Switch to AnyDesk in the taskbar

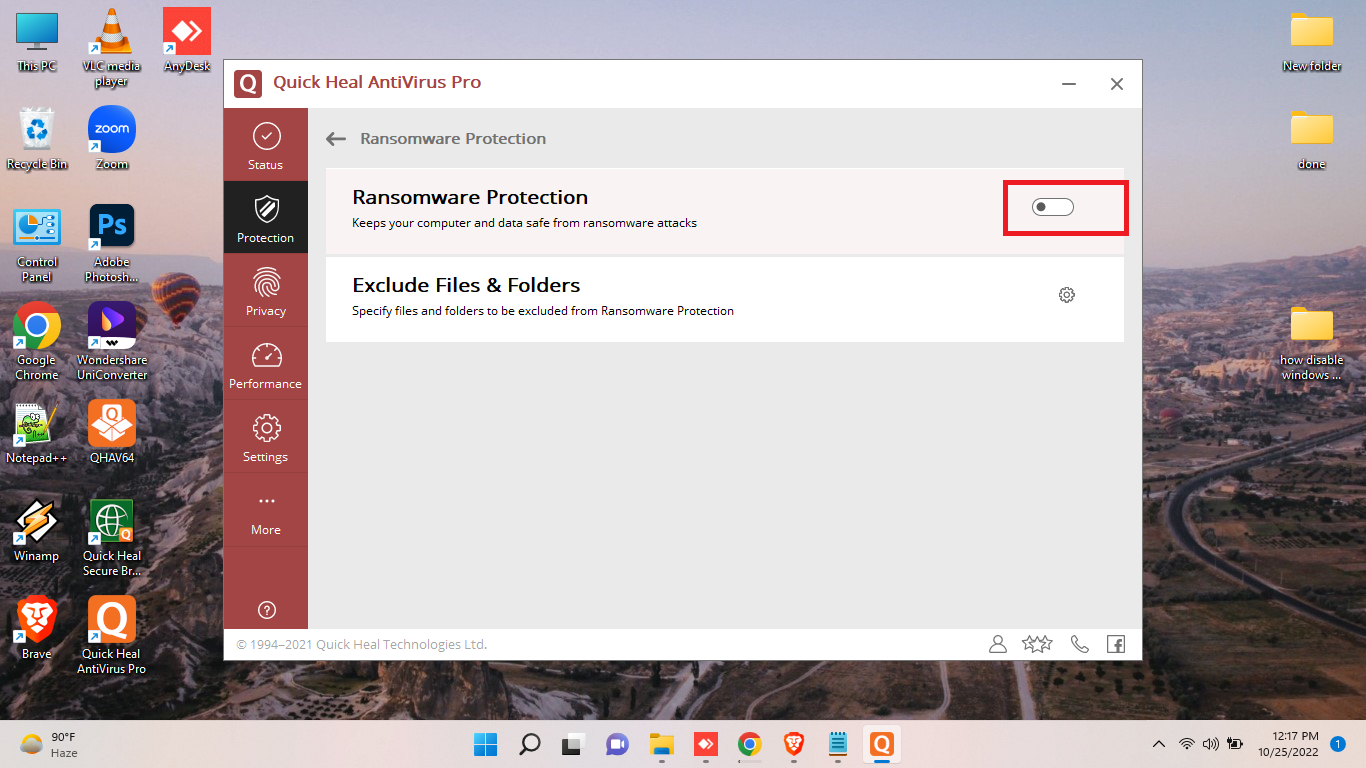tap(705, 744)
